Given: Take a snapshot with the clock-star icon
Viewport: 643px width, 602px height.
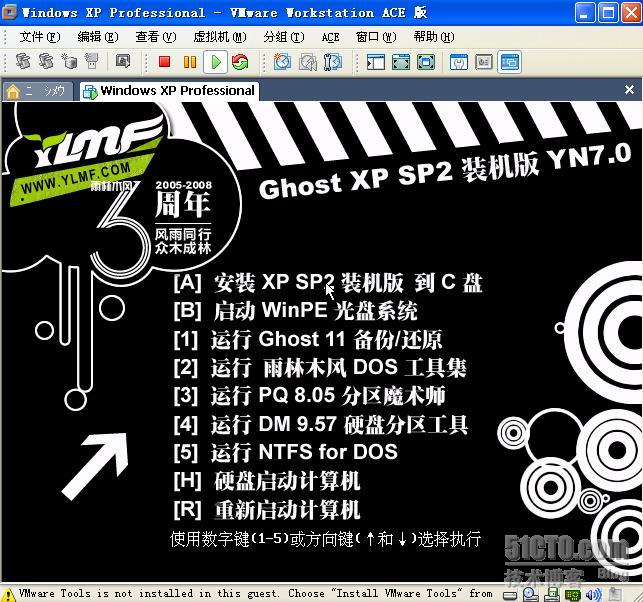Looking at the screenshot, I should (282, 62).
